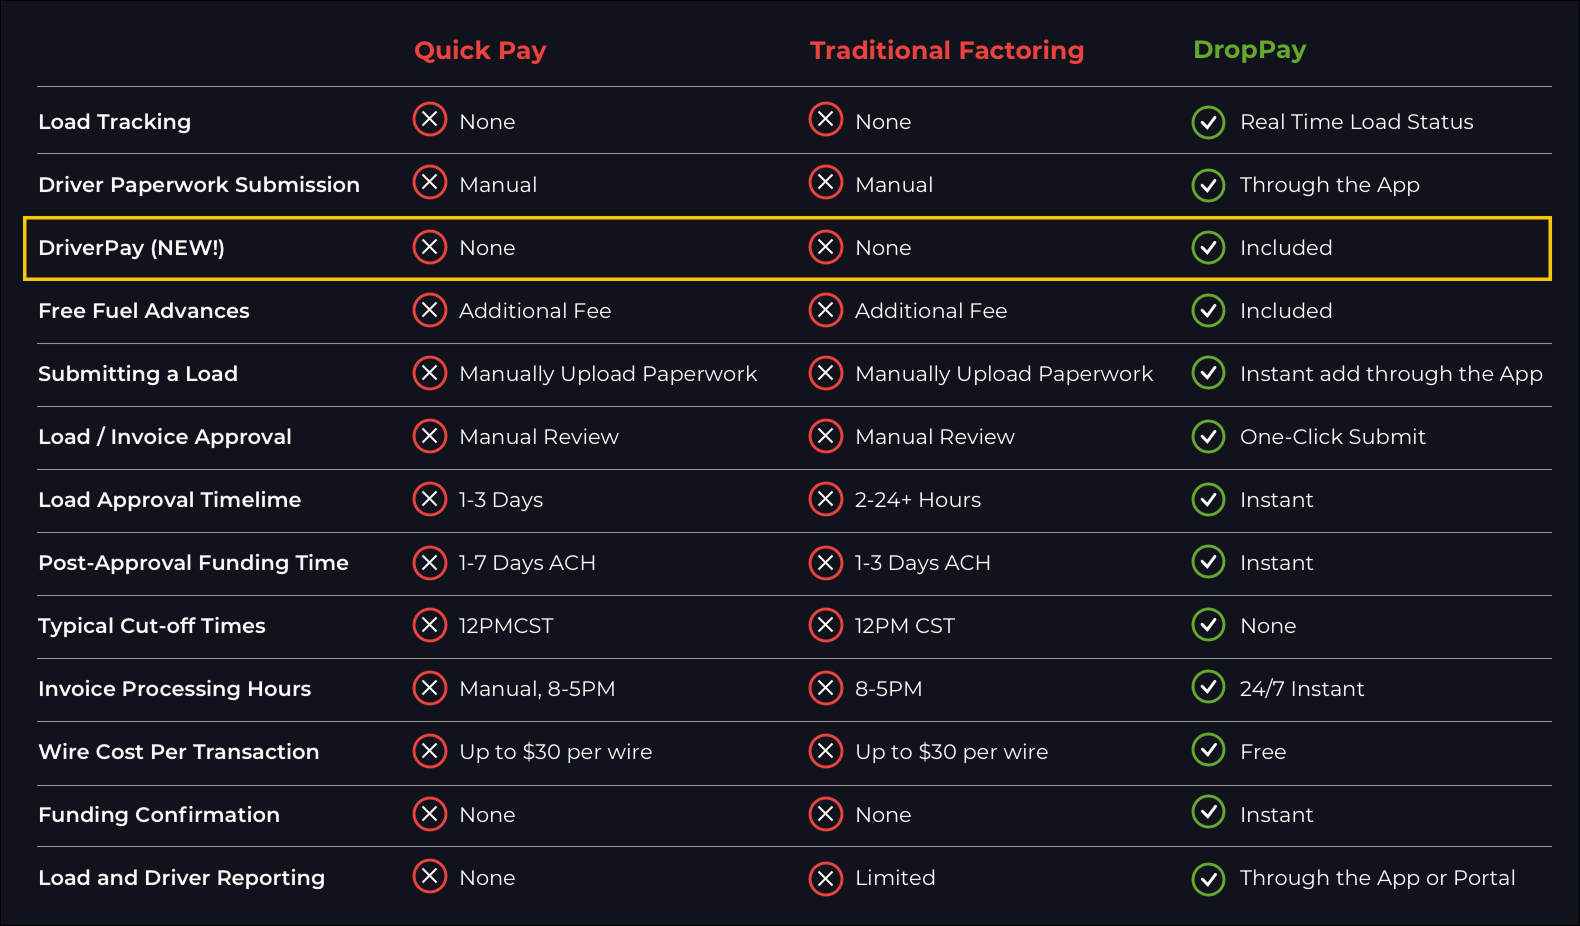Image resolution: width=1580 pixels, height=926 pixels.
Task: Click the green check icon beside Through the App or Portal
Action: (x=1208, y=878)
